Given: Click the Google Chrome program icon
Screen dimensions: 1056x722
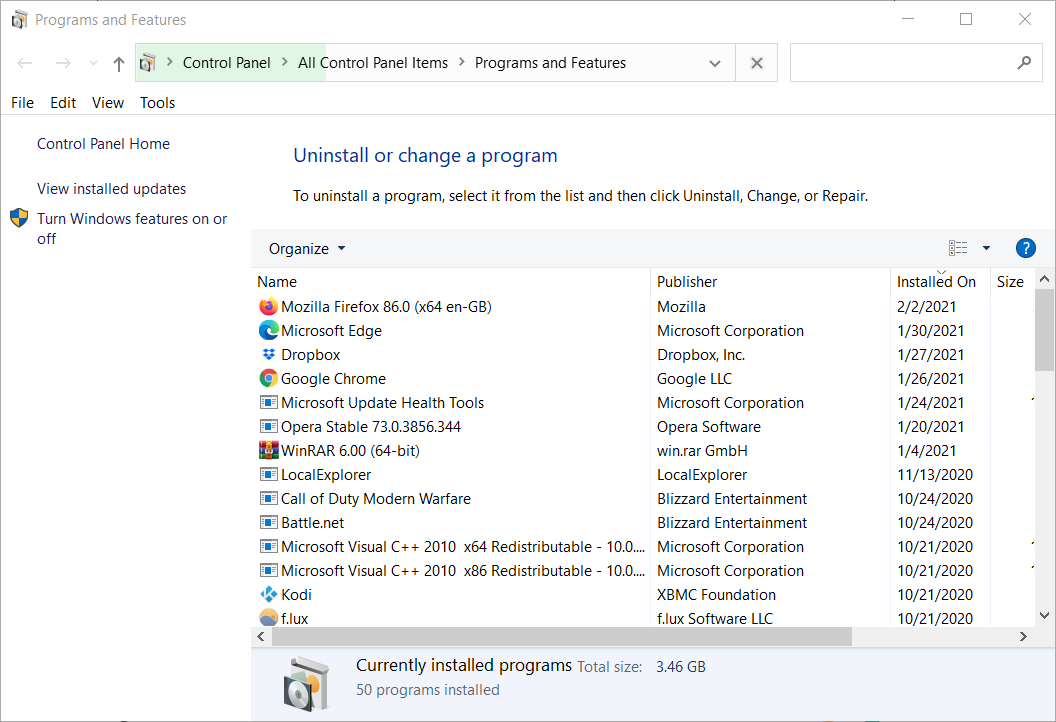Looking at the screenshot, I should [268, 379].
